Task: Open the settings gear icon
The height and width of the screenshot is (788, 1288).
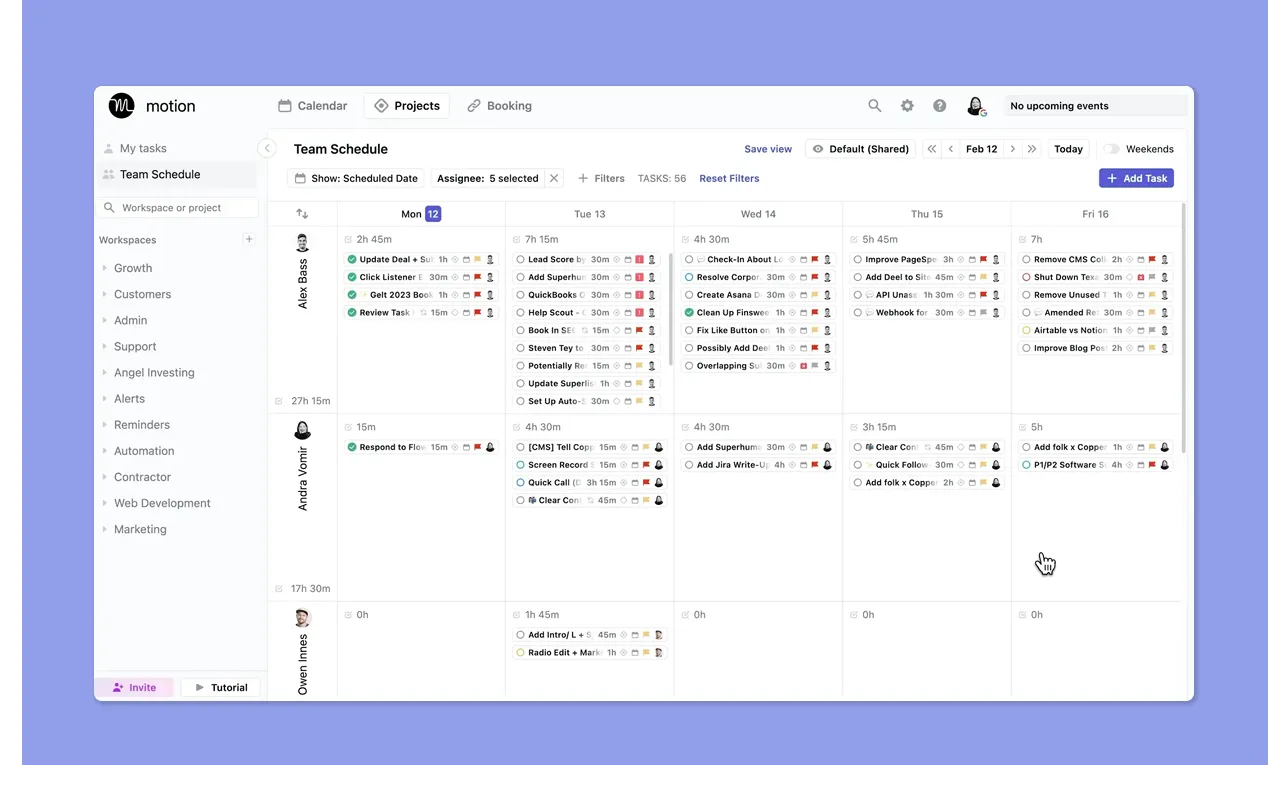Action: 907,105
